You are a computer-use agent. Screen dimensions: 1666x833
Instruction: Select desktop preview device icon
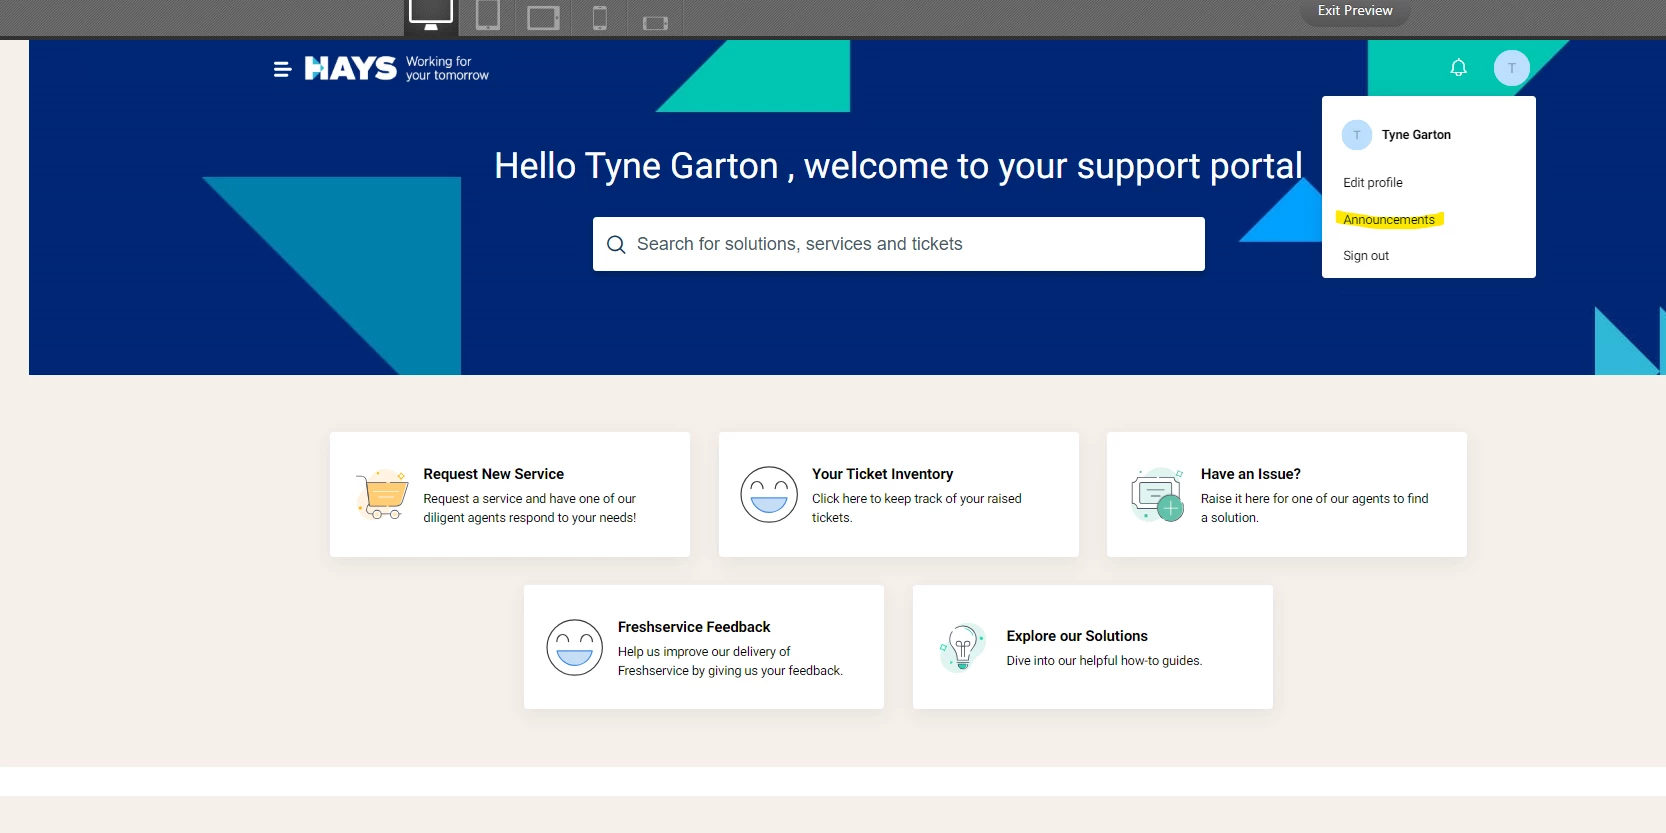[x=431, y=15]
